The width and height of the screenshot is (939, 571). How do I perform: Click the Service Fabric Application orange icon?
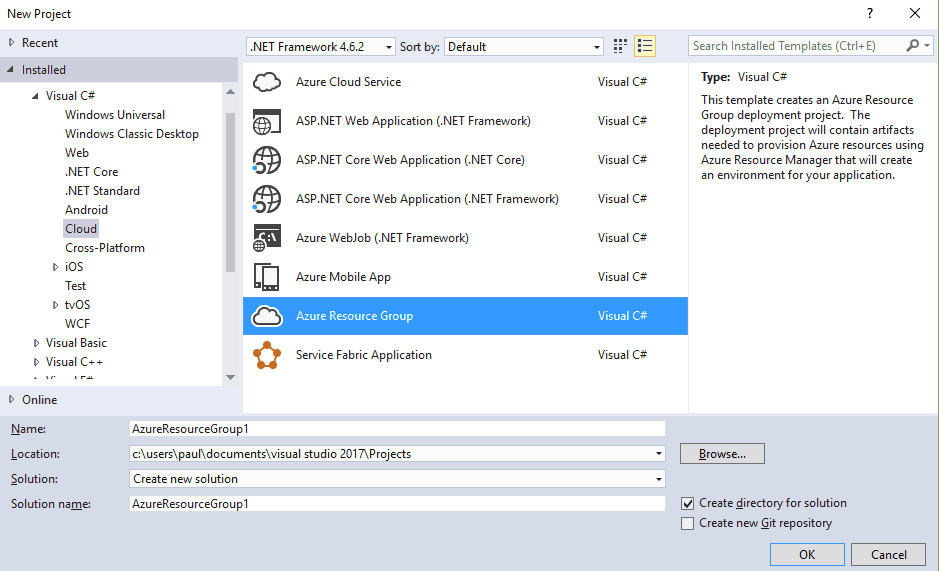pos(266,355)
